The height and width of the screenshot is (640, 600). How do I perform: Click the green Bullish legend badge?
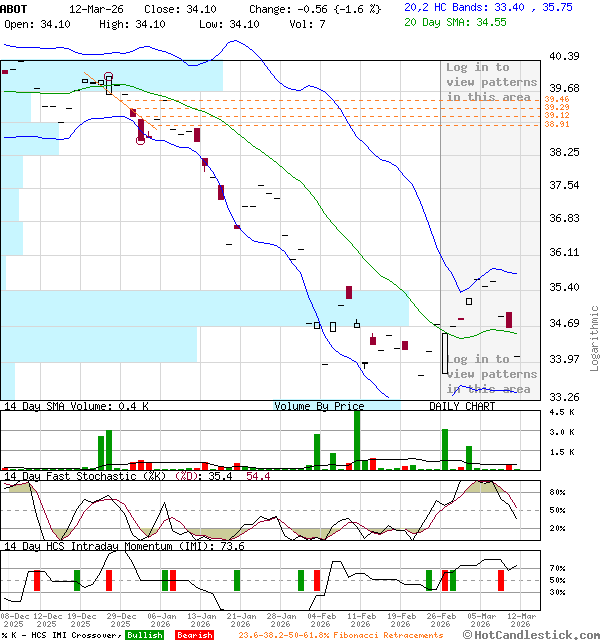144,635
